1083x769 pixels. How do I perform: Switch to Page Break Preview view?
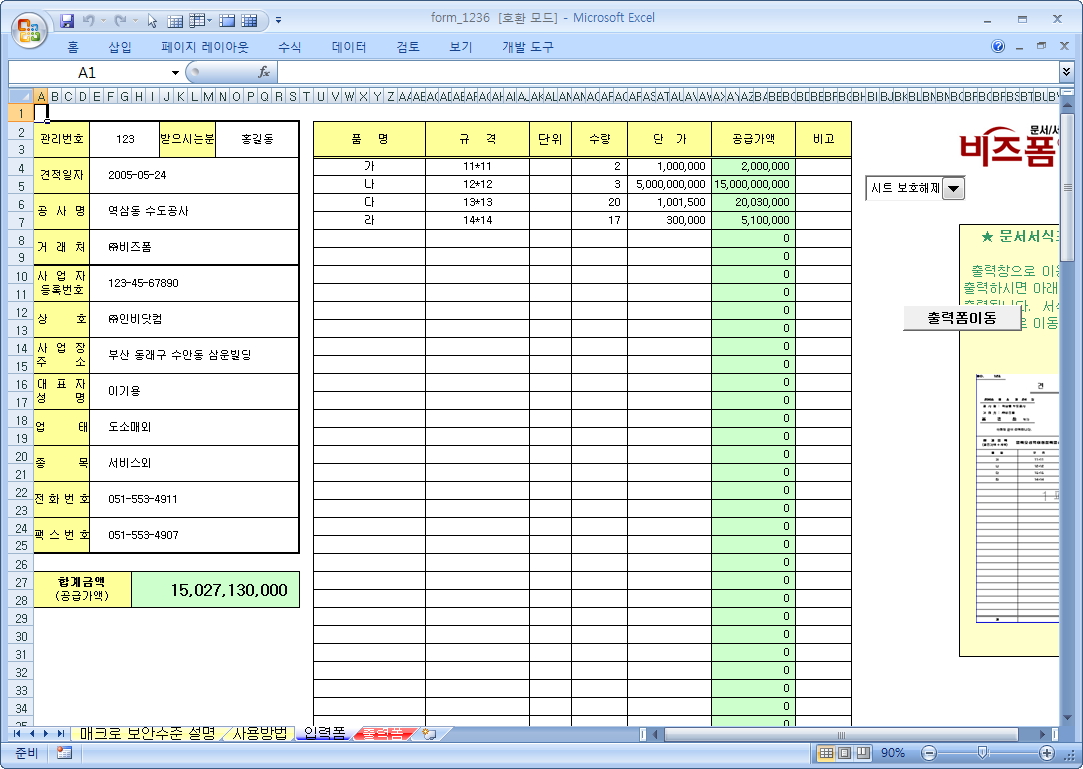click(862, 753)
